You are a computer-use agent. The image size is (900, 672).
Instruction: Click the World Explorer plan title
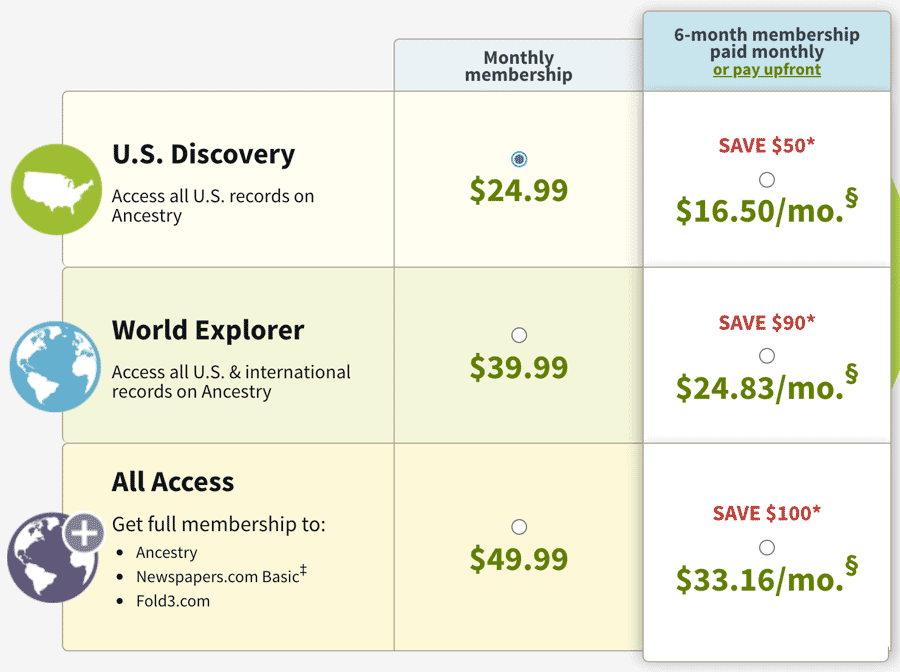click(208, 330)
